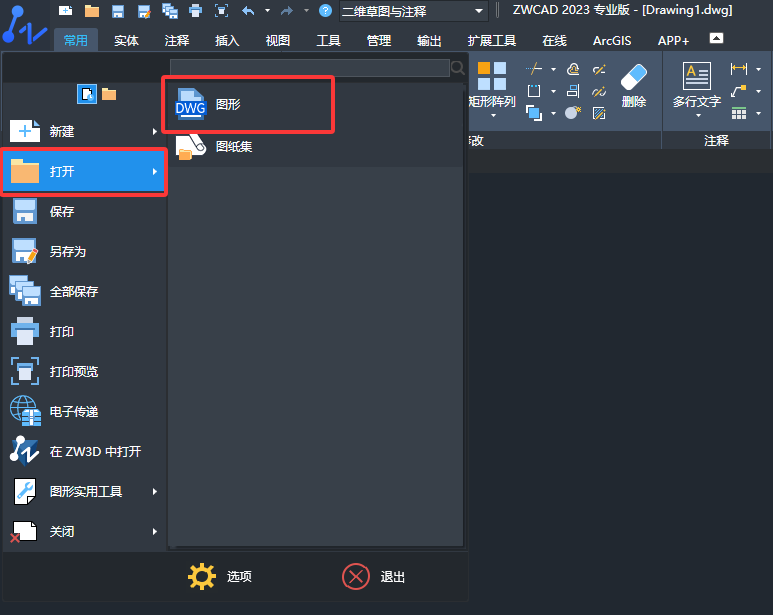Click the linear dimension tool icon
Image resolution: width=773 pixels, height=615 pixels.
coord(738,68)
